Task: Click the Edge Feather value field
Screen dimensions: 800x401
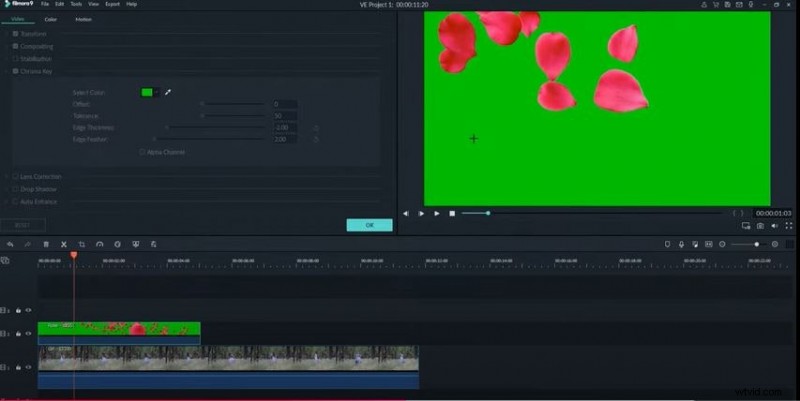Action: [285, 139]
